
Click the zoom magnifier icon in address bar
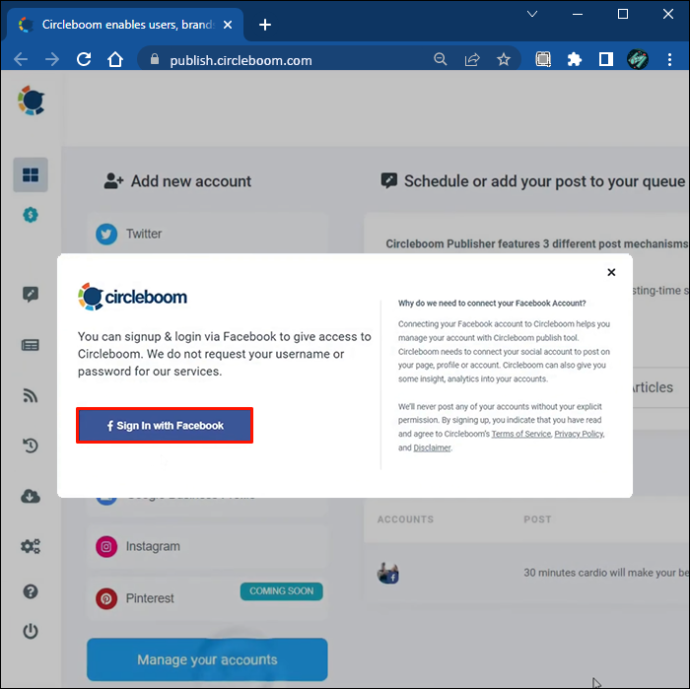(x=440, y=59)
